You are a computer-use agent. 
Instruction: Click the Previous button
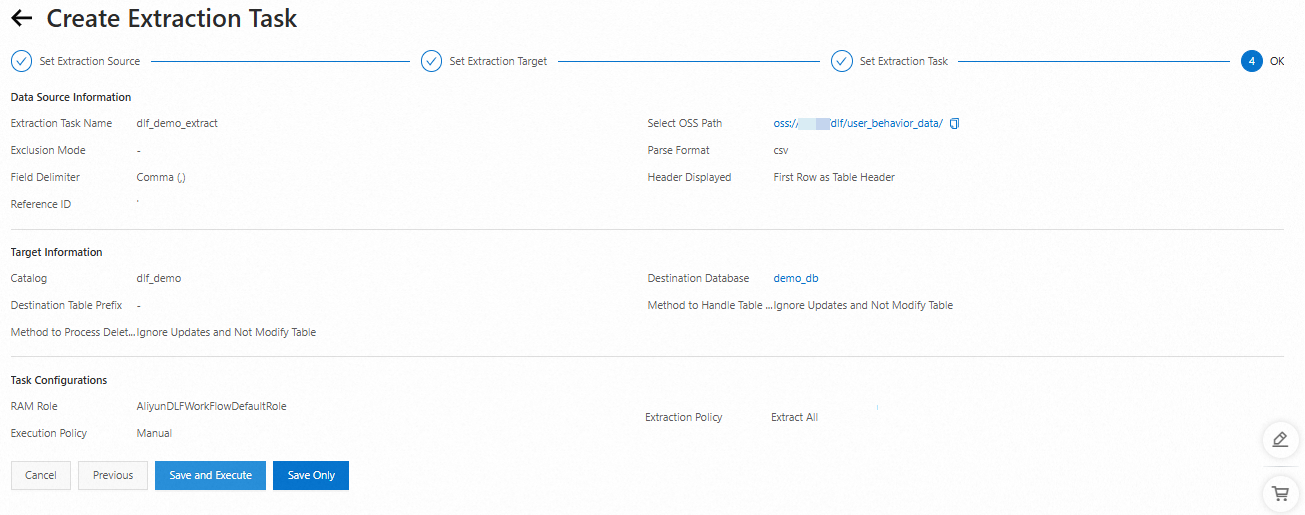coord(113,475)
